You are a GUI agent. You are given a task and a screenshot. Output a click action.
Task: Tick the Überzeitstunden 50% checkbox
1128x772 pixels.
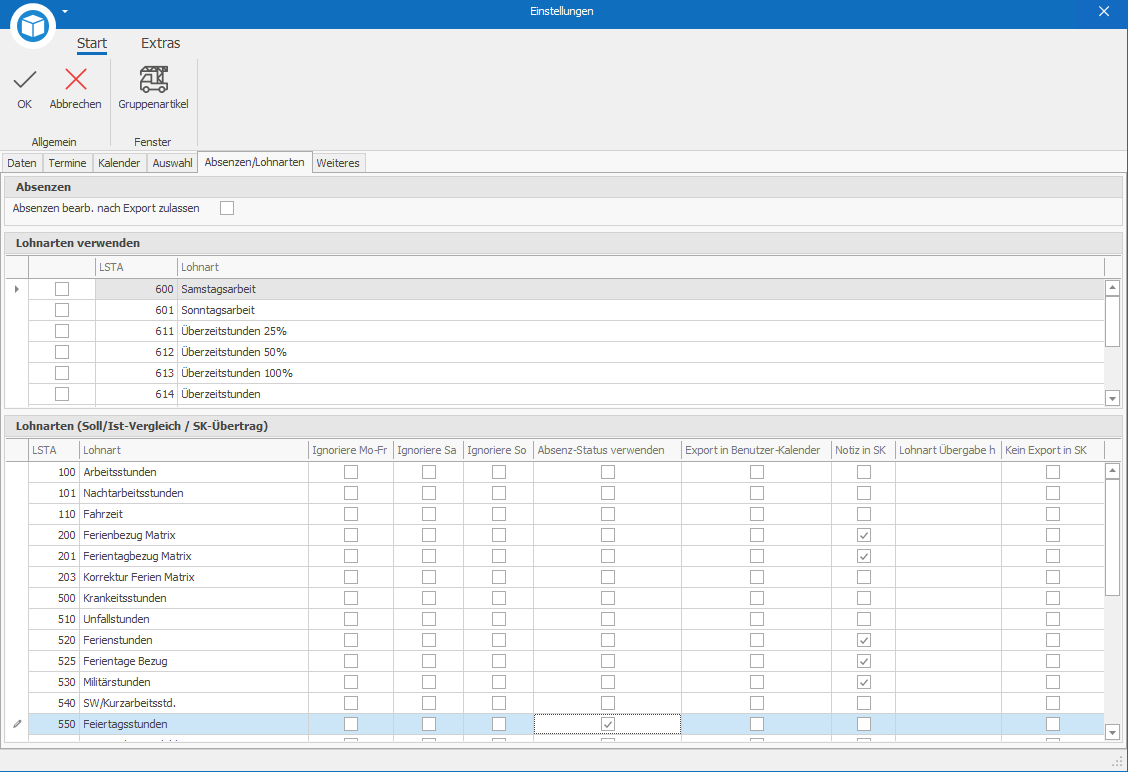click(x=62, y=352)
